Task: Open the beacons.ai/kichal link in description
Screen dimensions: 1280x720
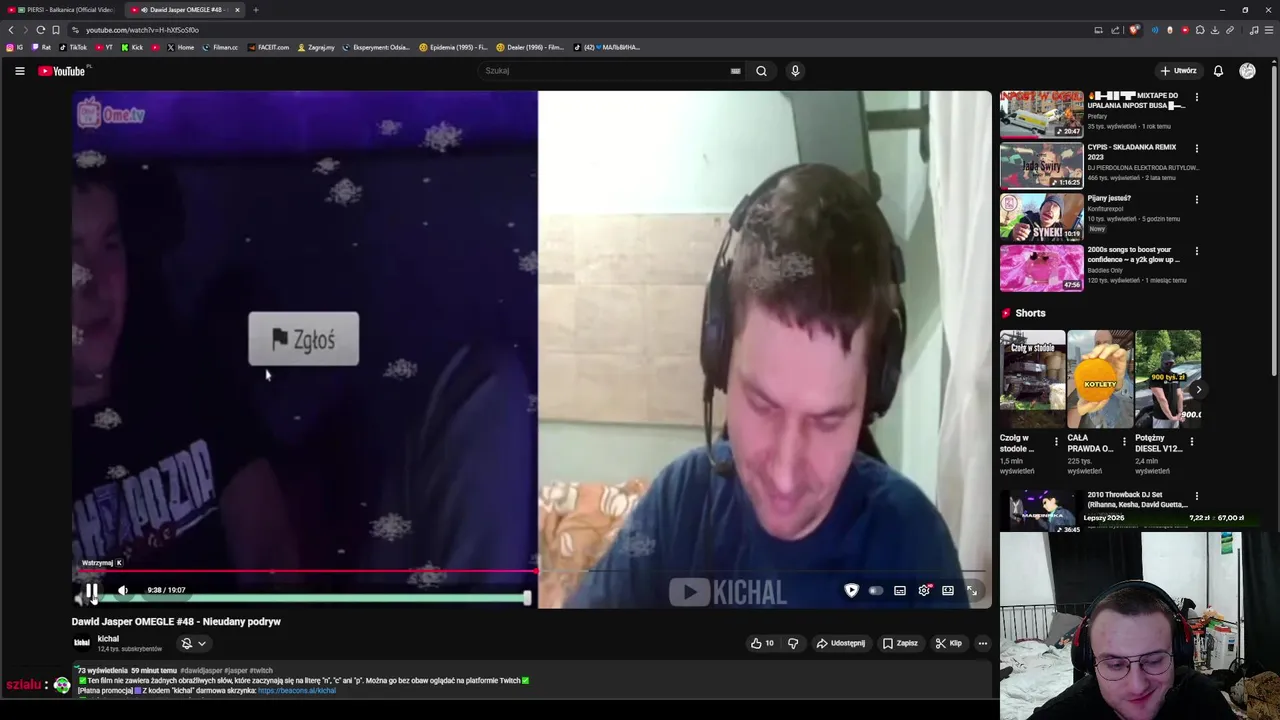Action: click(297, 690)
